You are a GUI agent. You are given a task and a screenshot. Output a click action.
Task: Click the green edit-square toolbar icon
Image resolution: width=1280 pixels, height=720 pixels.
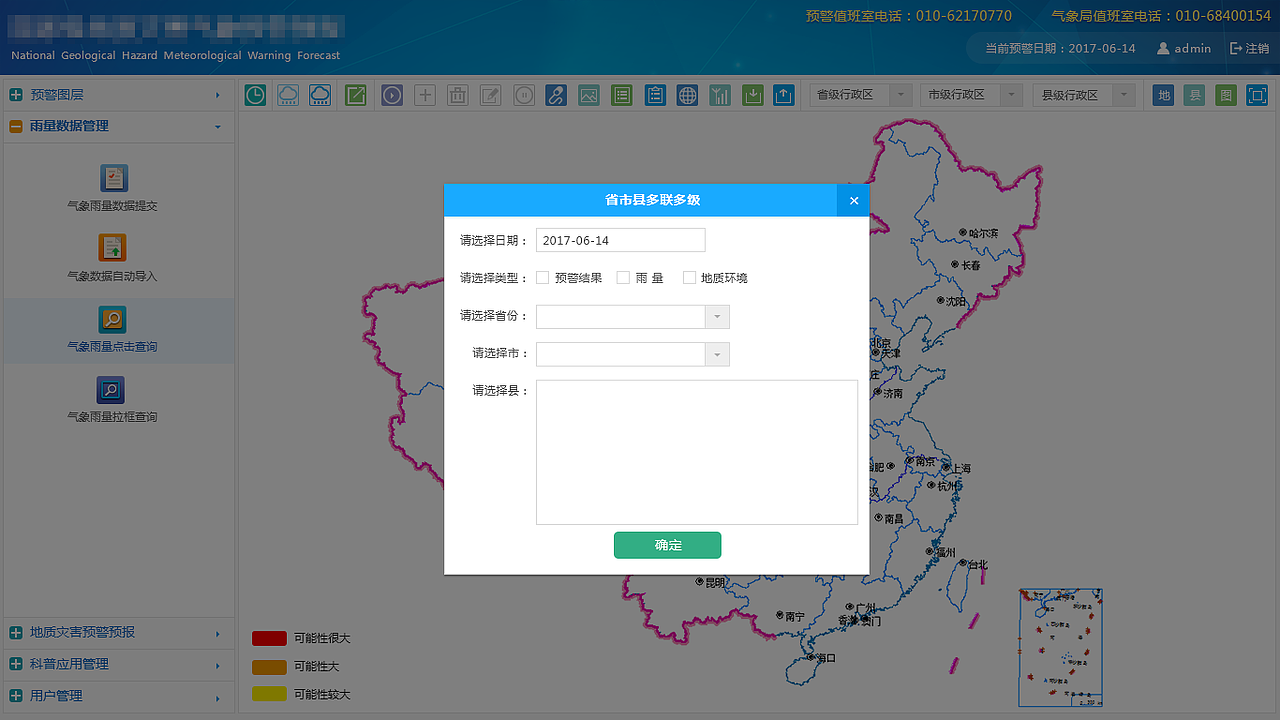pos(356,95)
